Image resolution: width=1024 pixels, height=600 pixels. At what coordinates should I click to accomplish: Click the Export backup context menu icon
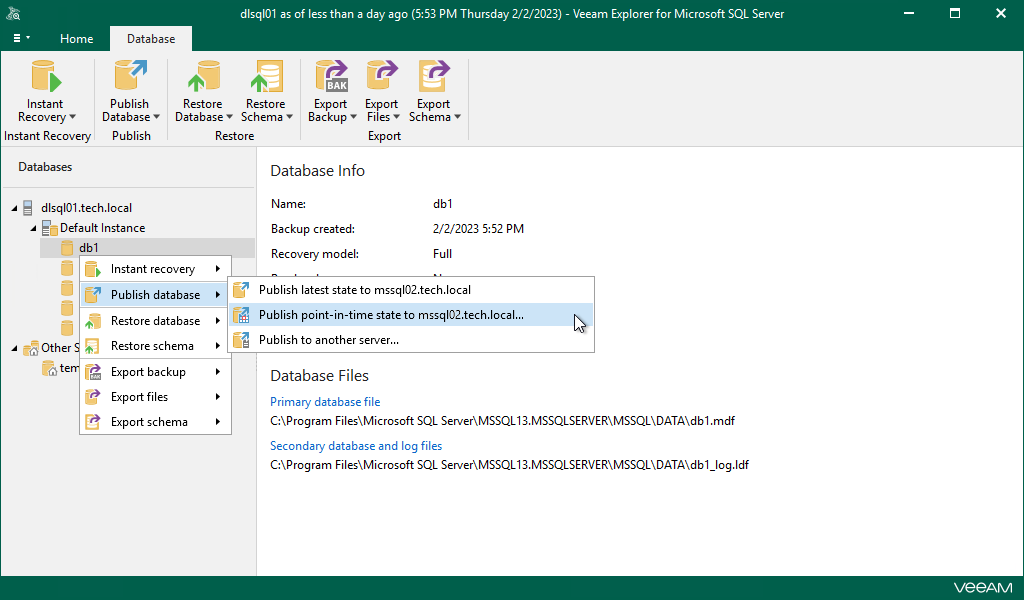click(93, 371)
